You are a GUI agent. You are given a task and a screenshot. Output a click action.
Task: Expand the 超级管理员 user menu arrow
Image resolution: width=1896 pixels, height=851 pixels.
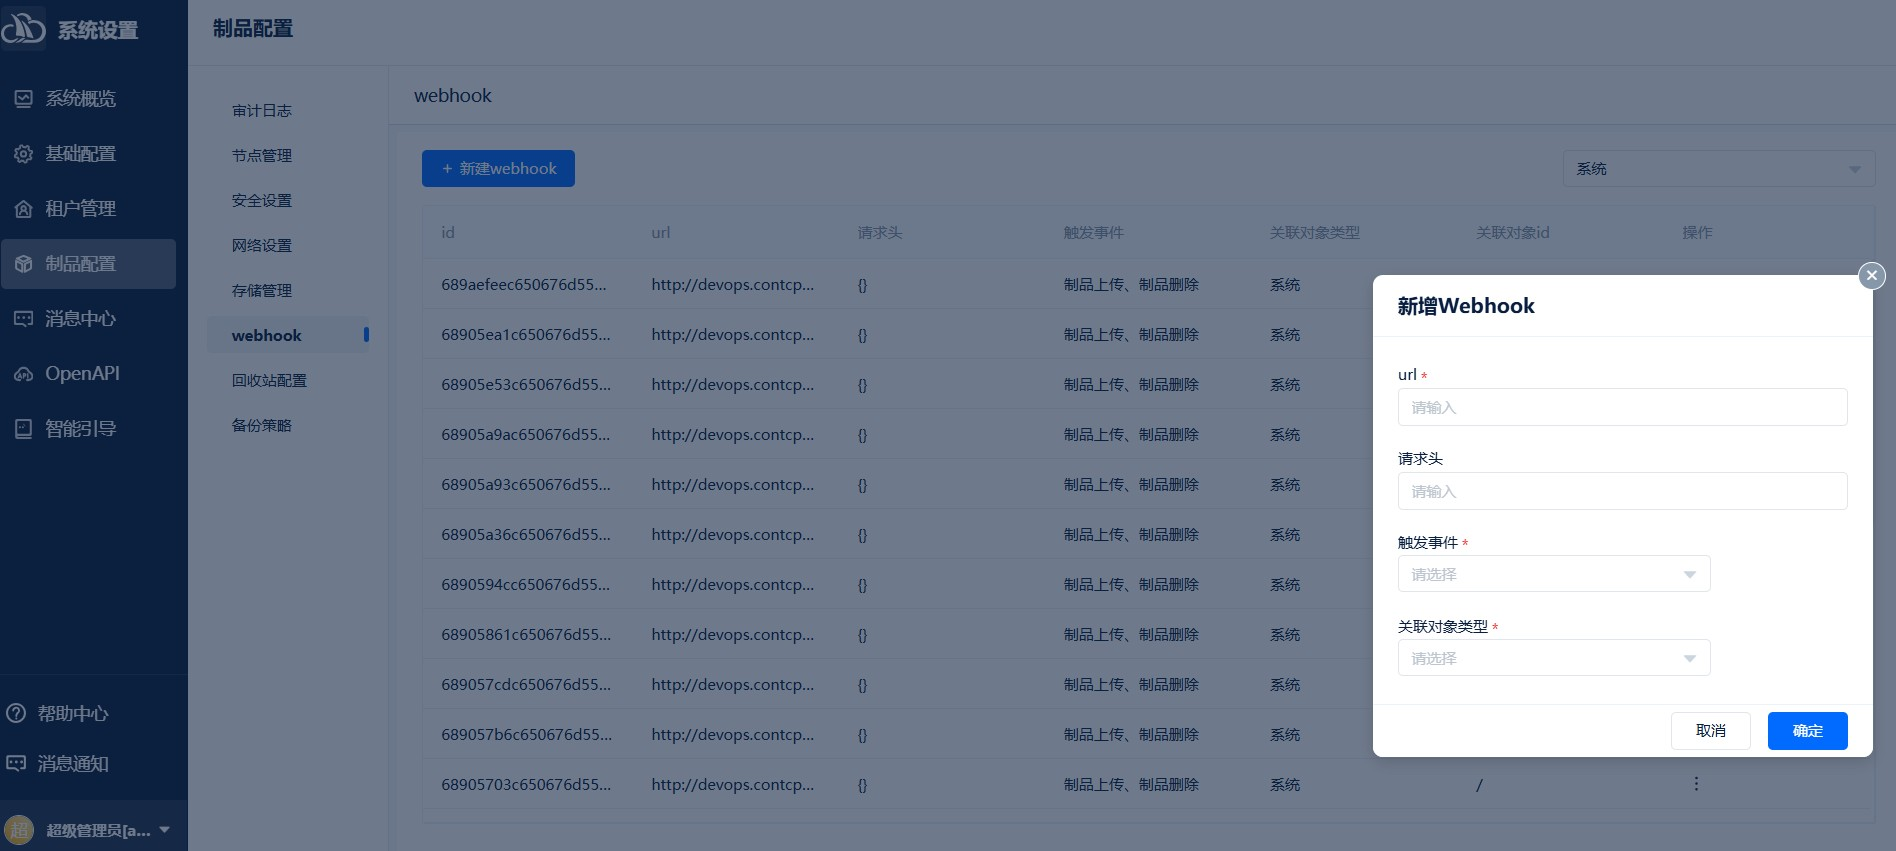pos(165,830)
